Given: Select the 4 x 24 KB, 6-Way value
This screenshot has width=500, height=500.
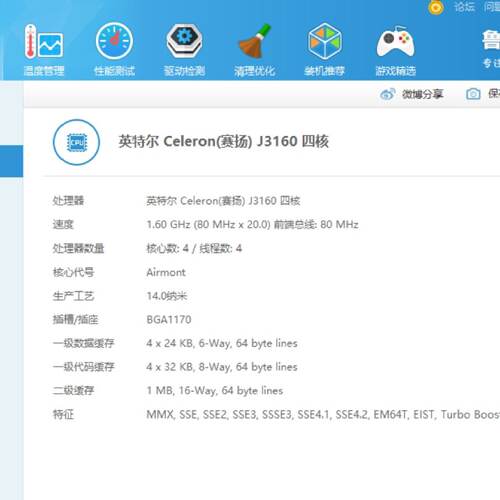Looking at the screenshot, I should [222, 343].
